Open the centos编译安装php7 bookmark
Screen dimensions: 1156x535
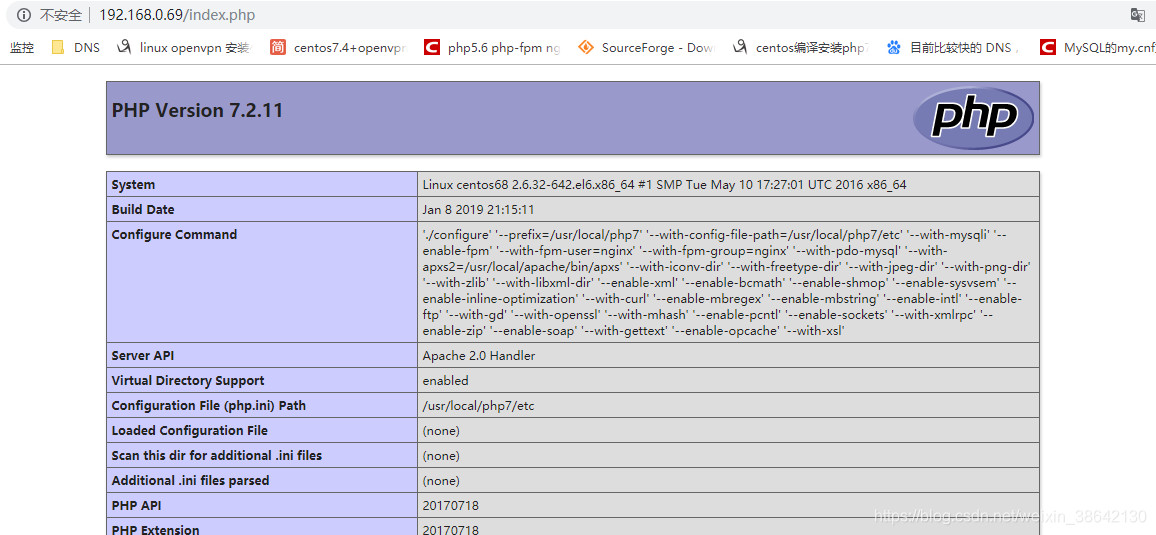(801, 48)
